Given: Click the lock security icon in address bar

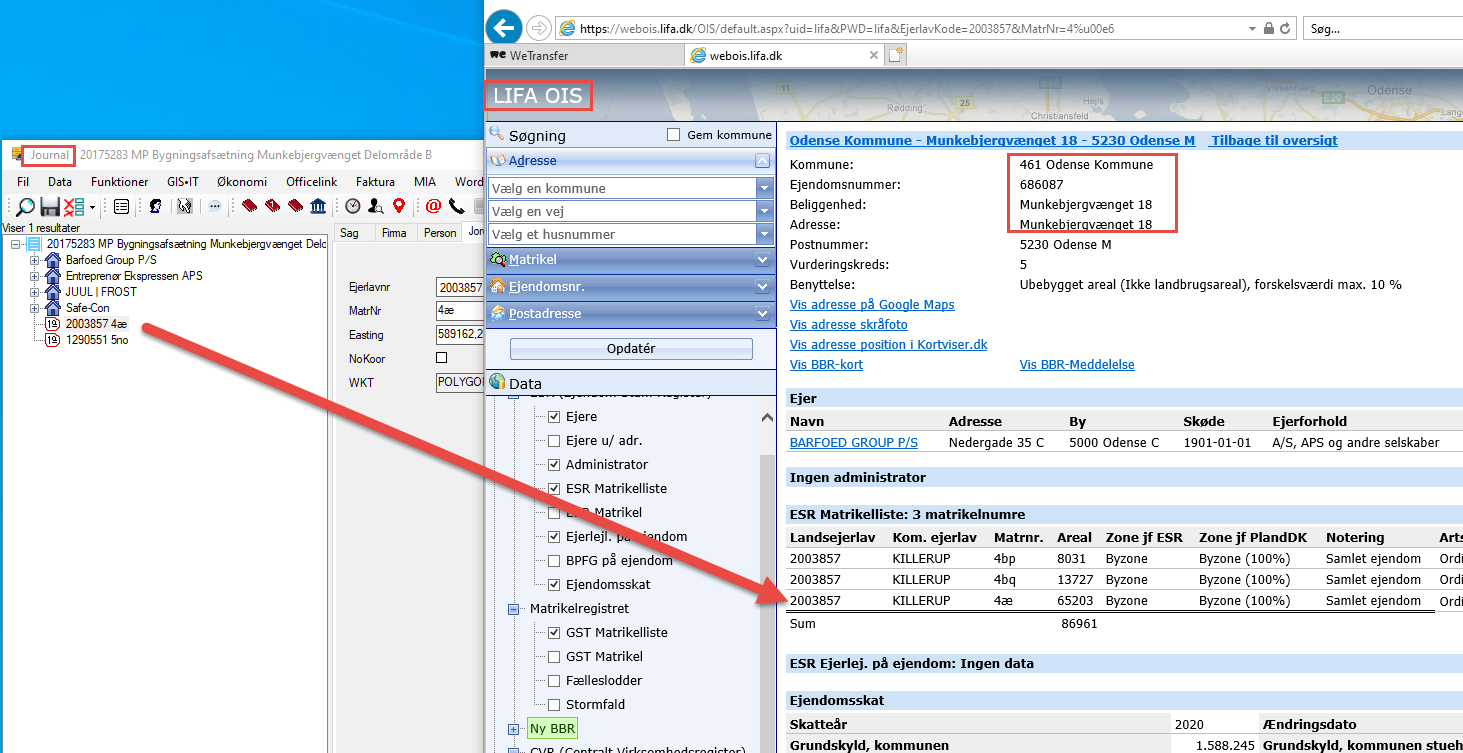Looking at the screenshot, I should 1268,29.
